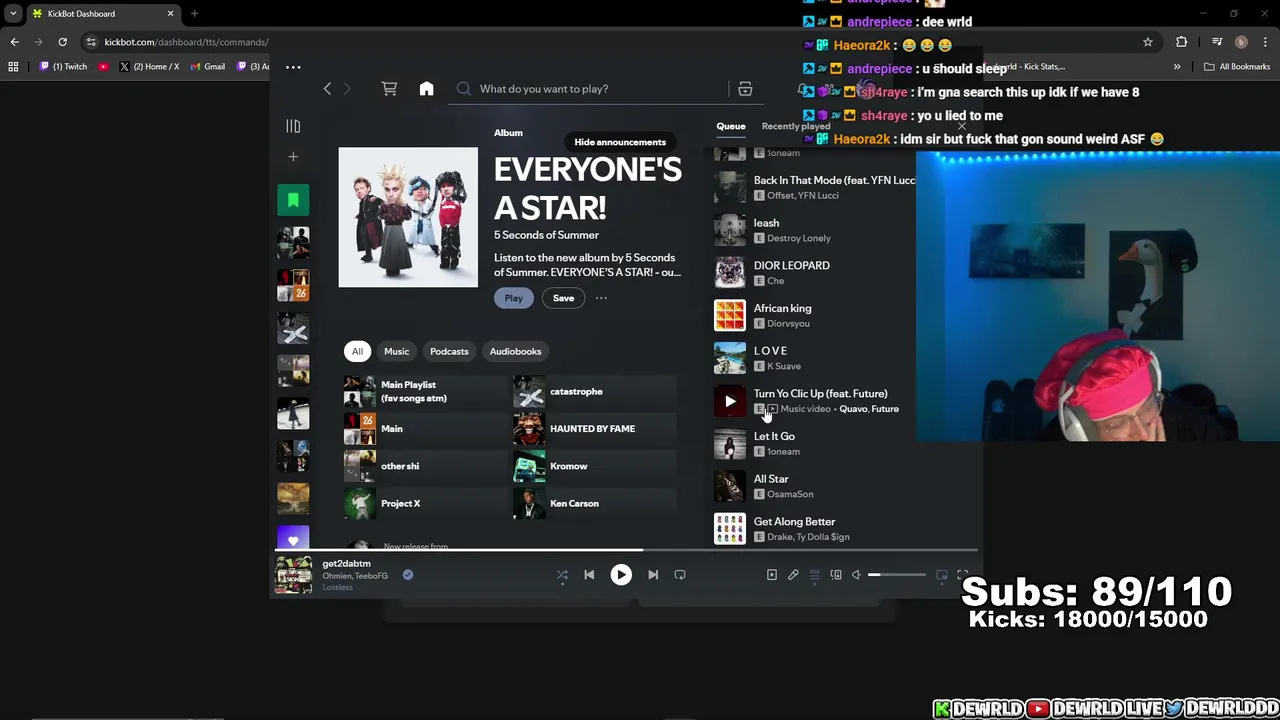Select the Music filter chip
The image size is (1280, 720).
[x=396, y=351]
